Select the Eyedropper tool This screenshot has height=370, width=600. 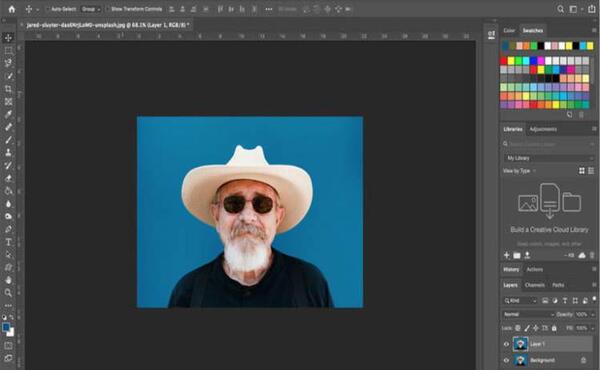click(x=8, y=114)
